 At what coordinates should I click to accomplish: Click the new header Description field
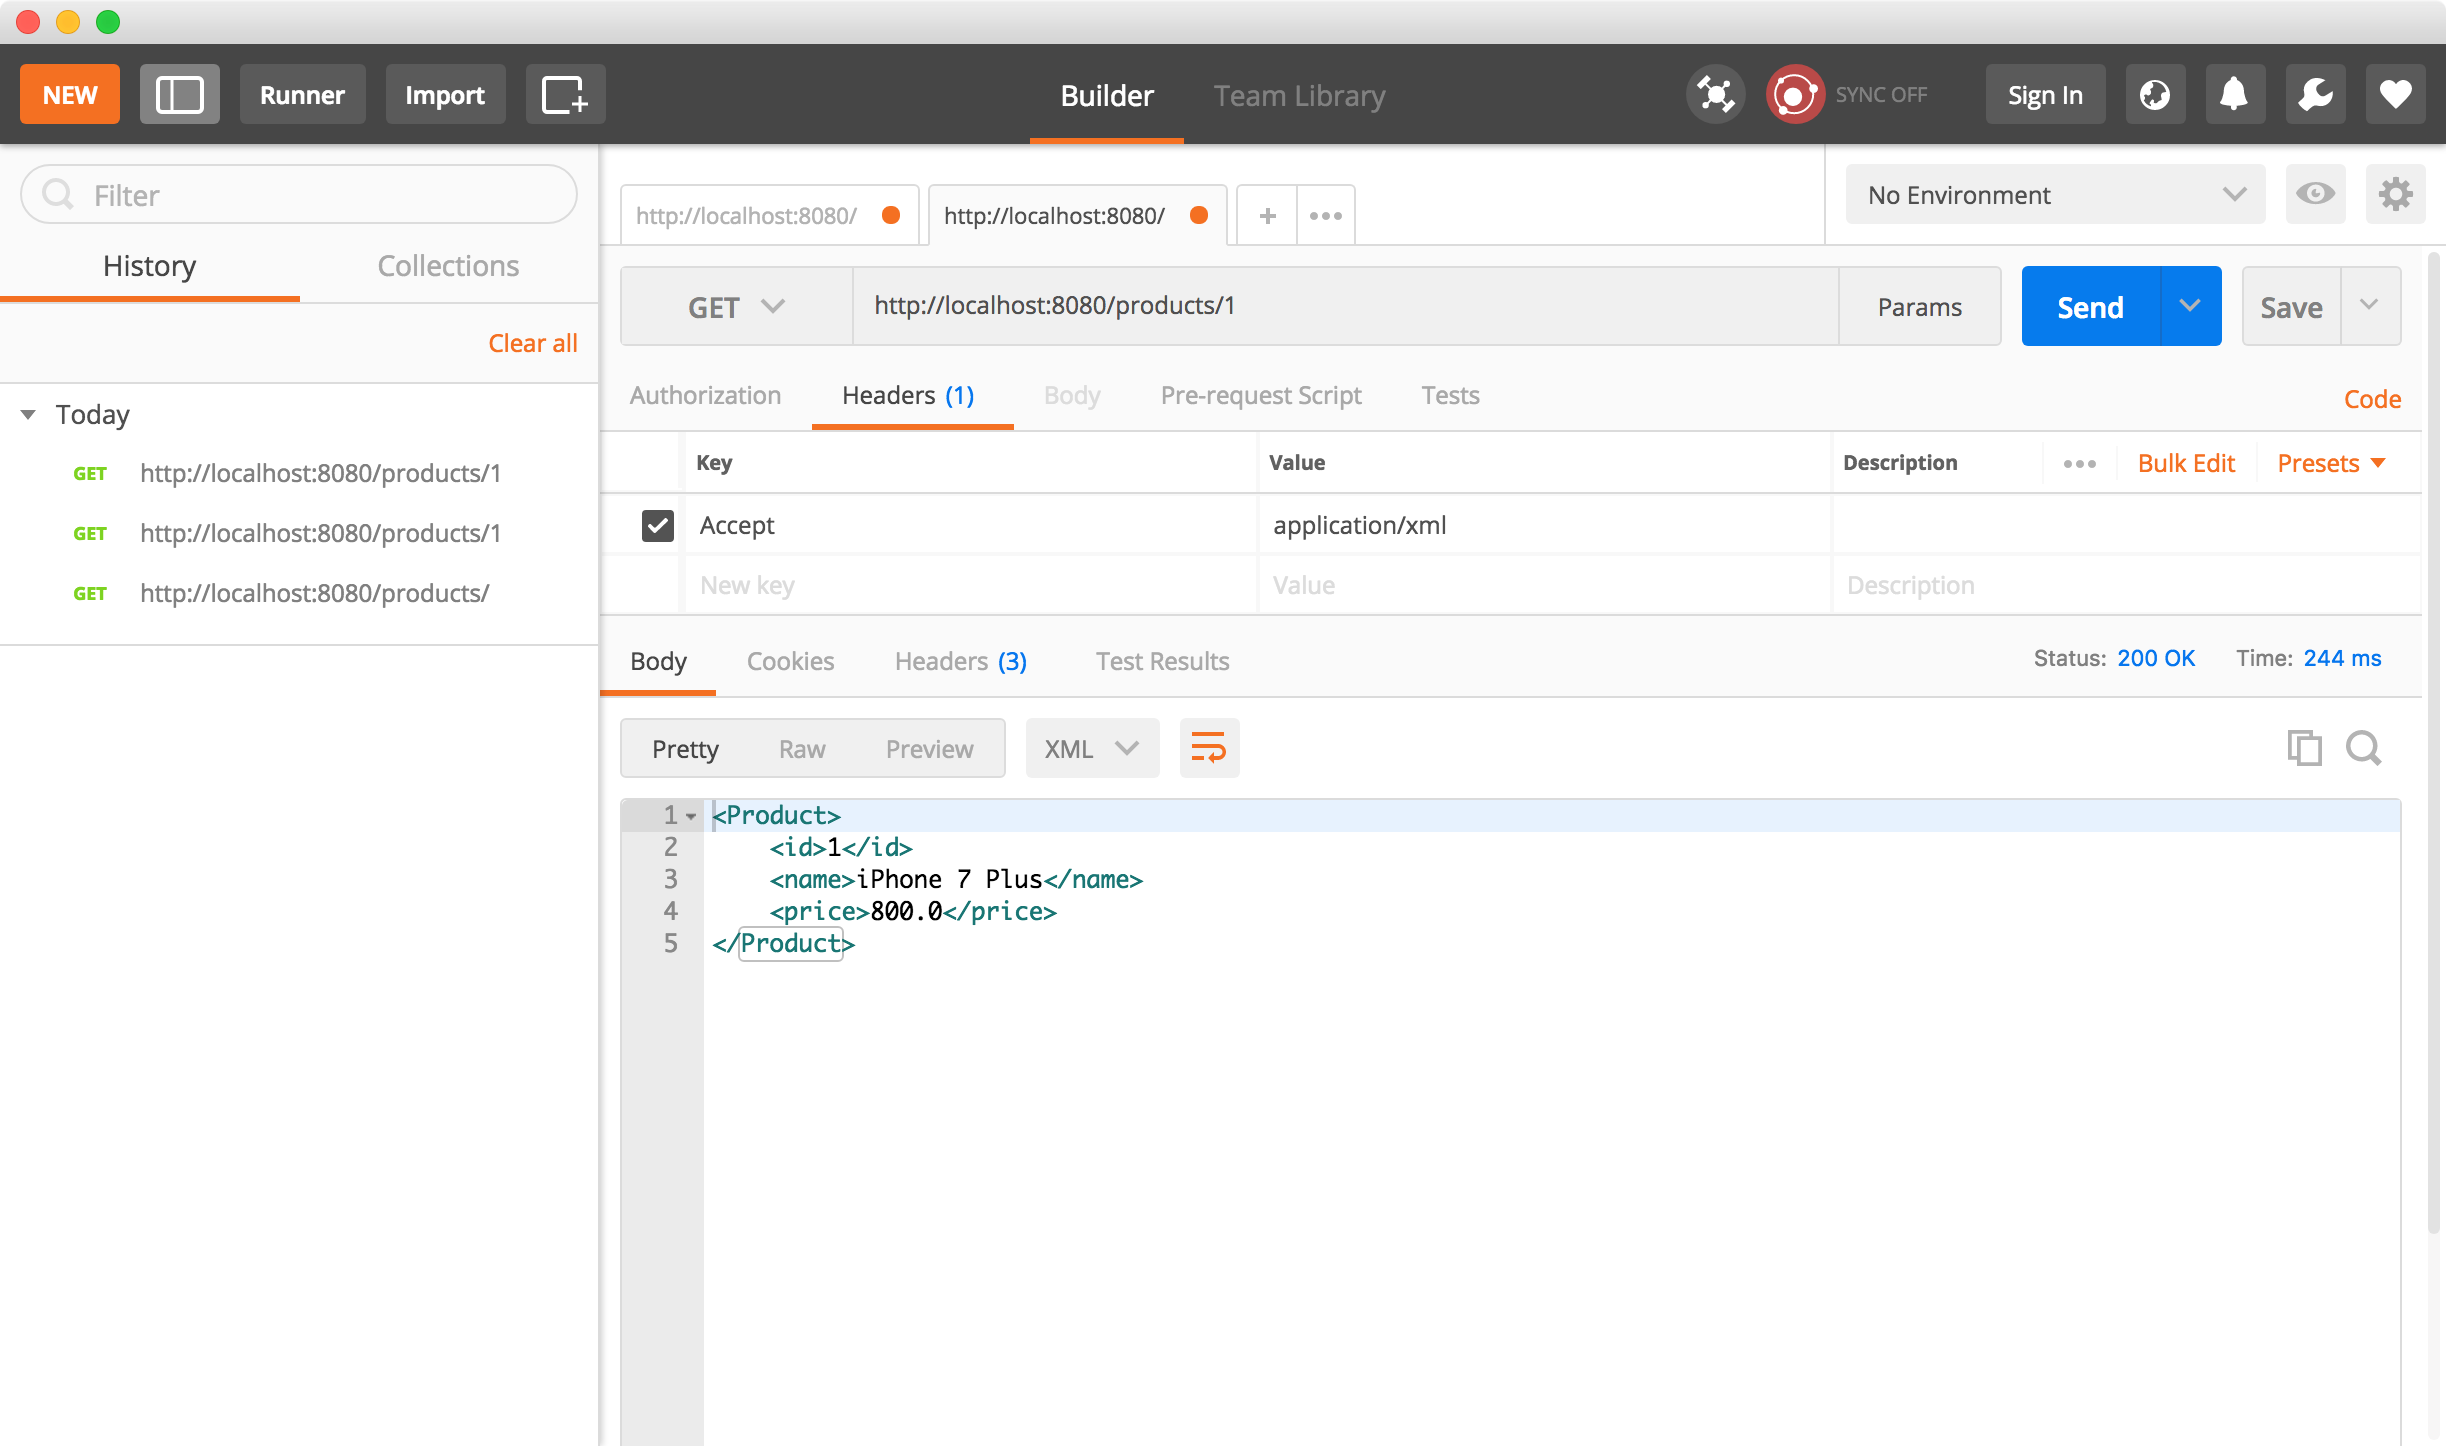[2126, 585]
